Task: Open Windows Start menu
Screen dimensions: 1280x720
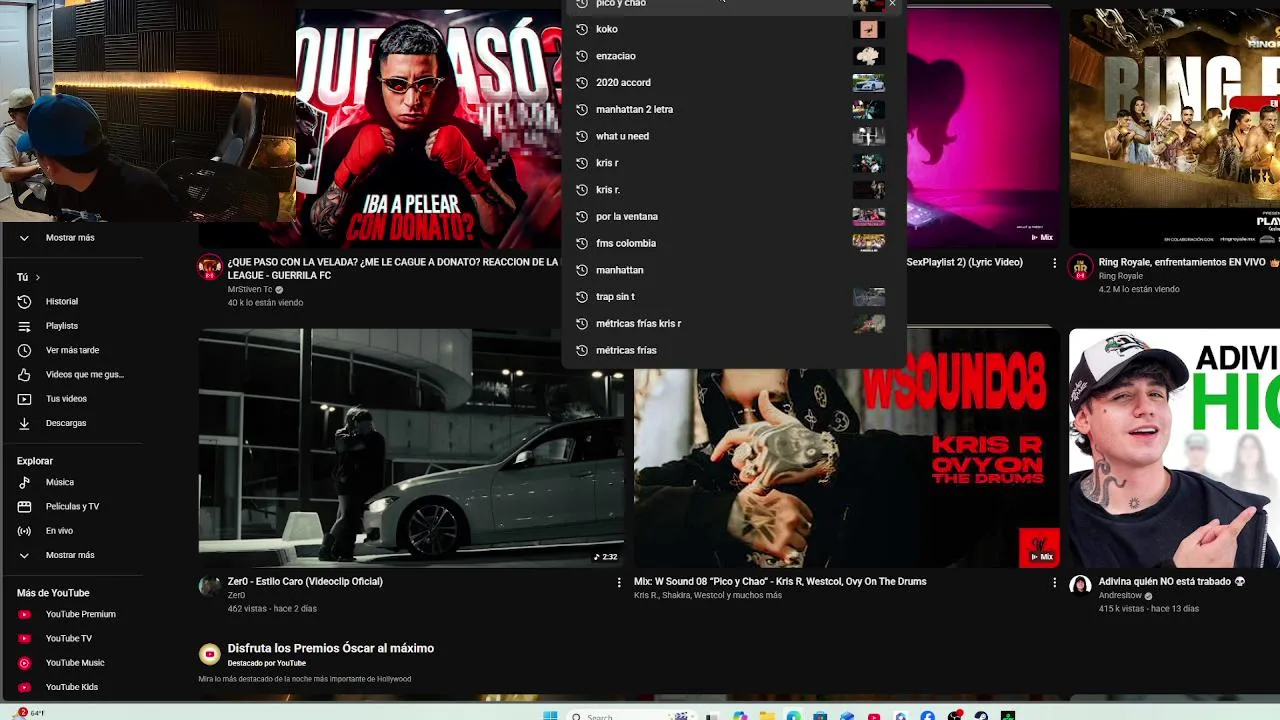Action: (x=550, y=715)
